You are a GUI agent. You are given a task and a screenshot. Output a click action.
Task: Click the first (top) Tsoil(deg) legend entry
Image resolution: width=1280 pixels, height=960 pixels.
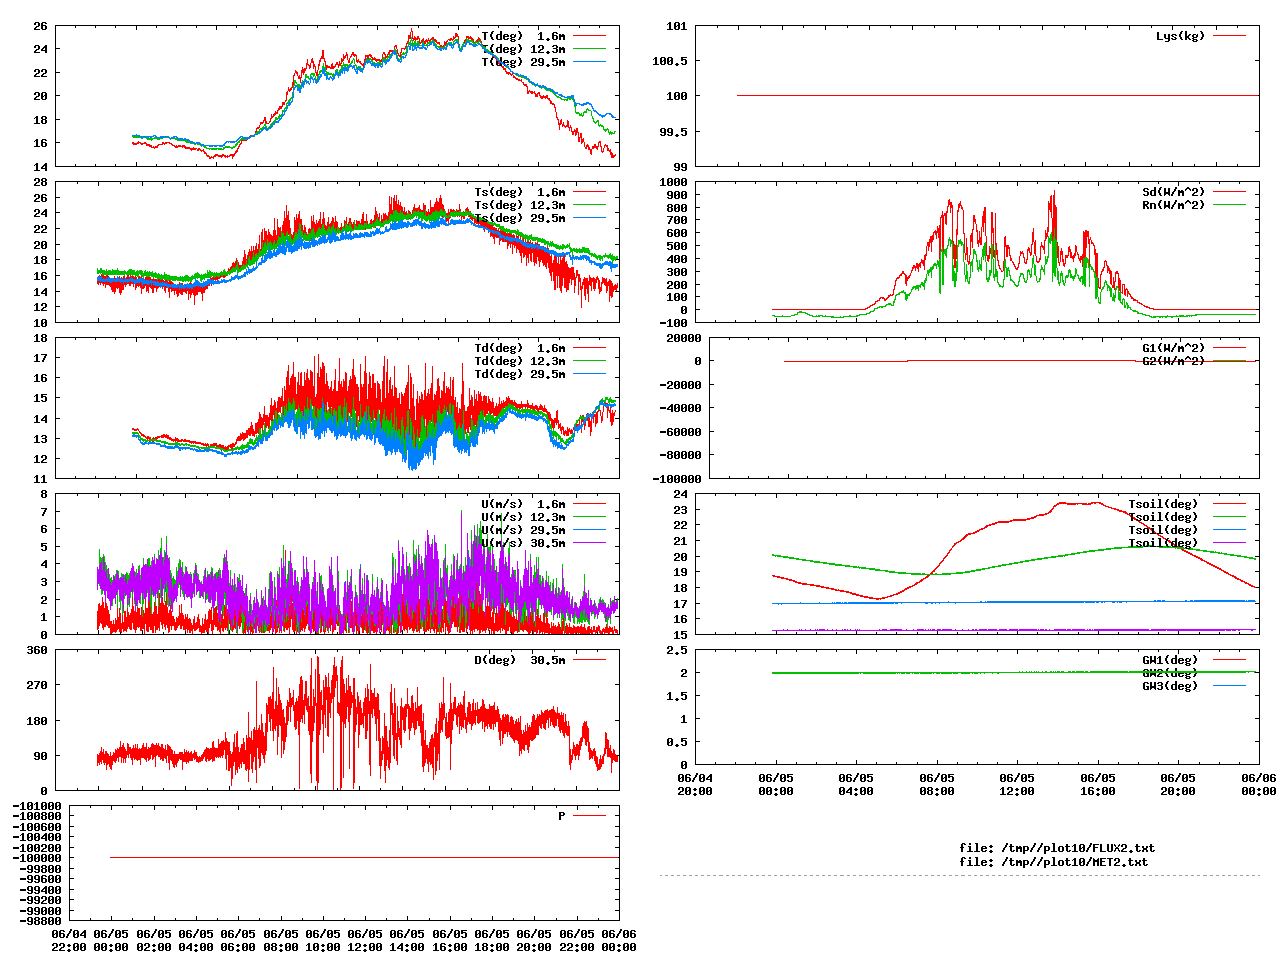point(1163,504)
